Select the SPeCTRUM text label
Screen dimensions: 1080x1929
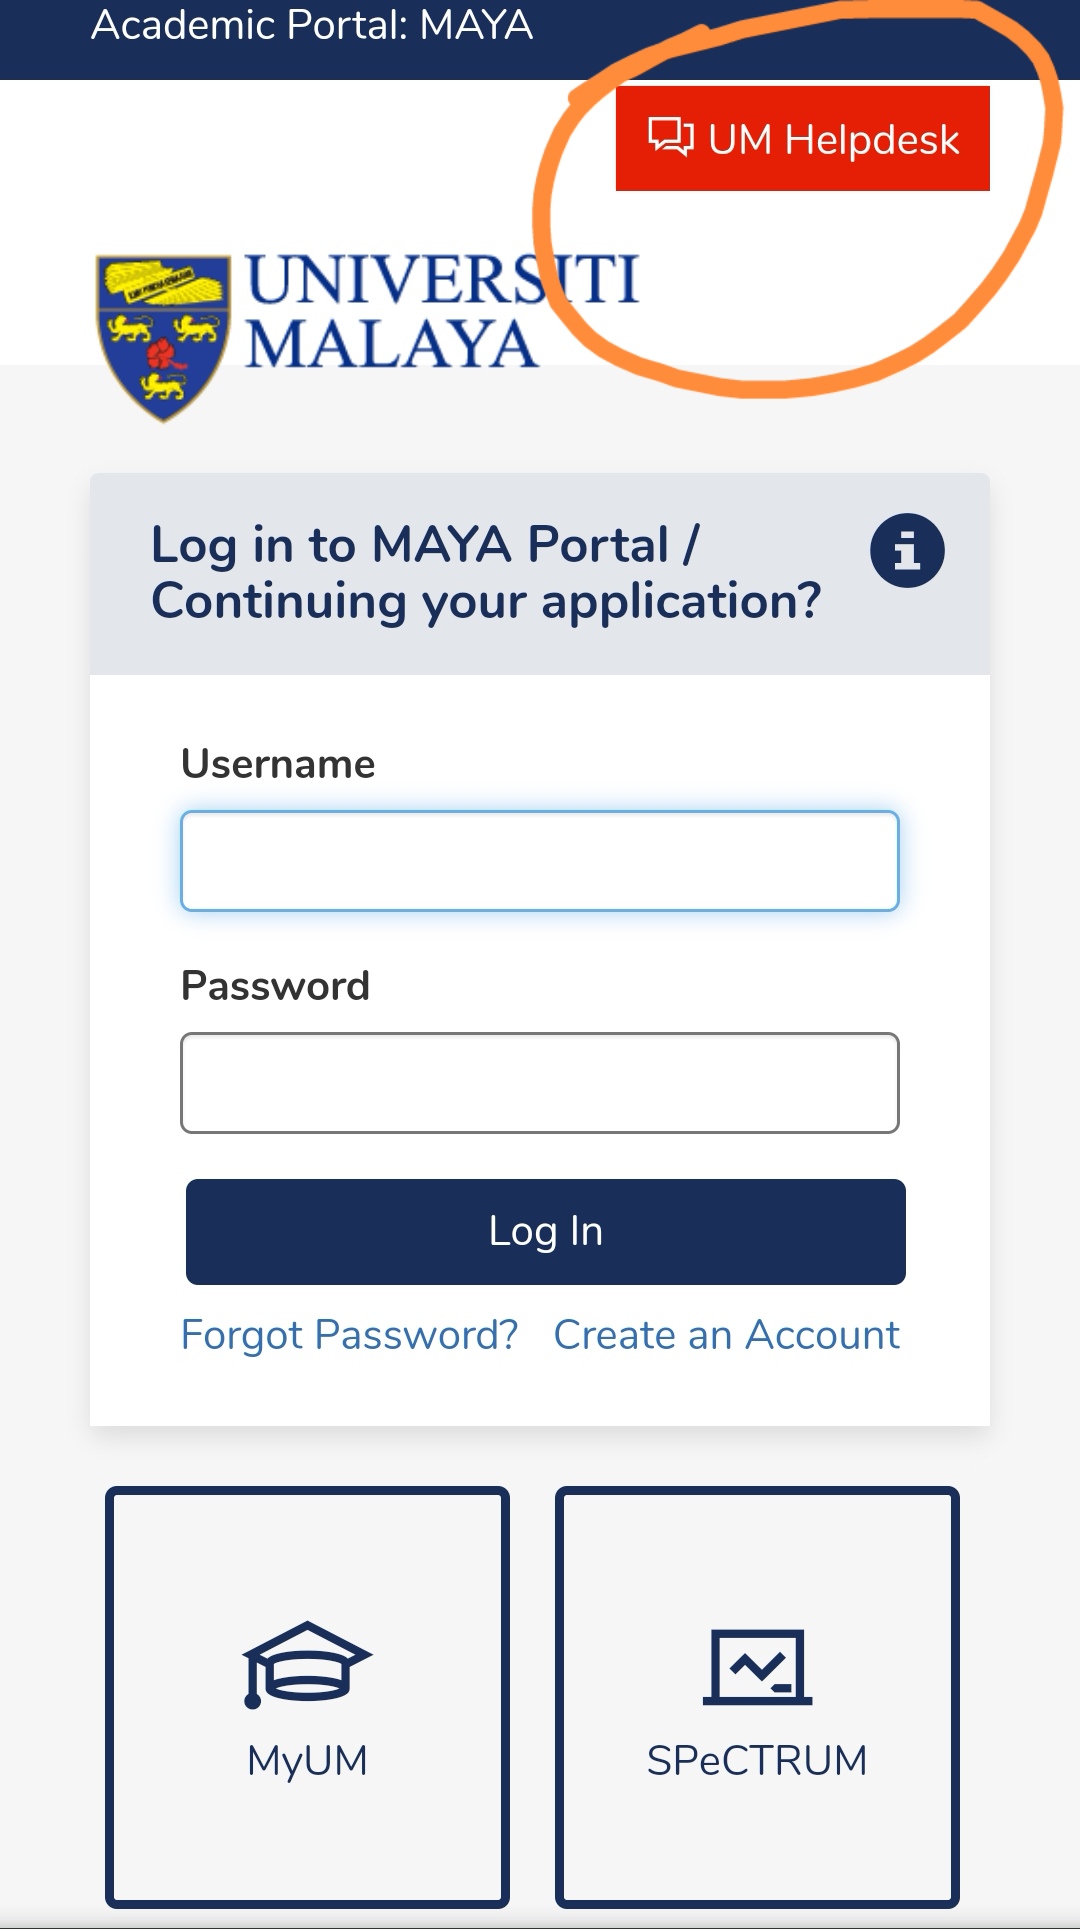[757, 1760]
